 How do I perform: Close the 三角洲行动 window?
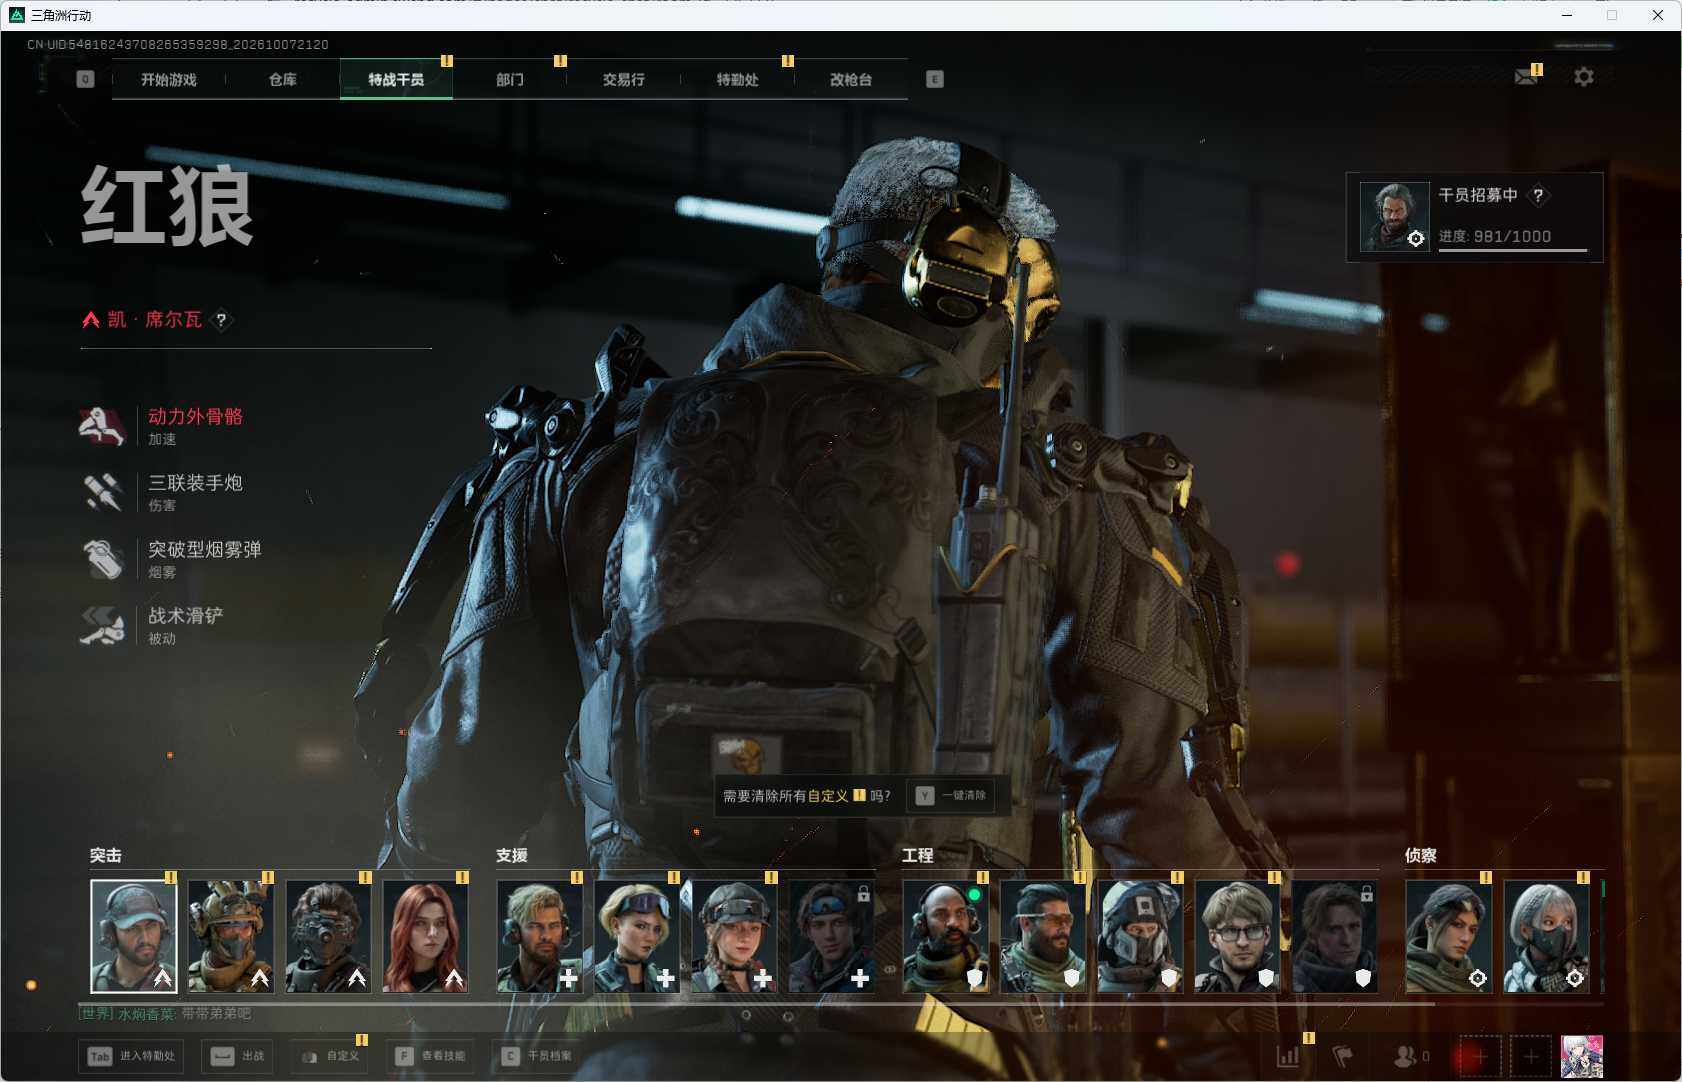point(1658,15)
